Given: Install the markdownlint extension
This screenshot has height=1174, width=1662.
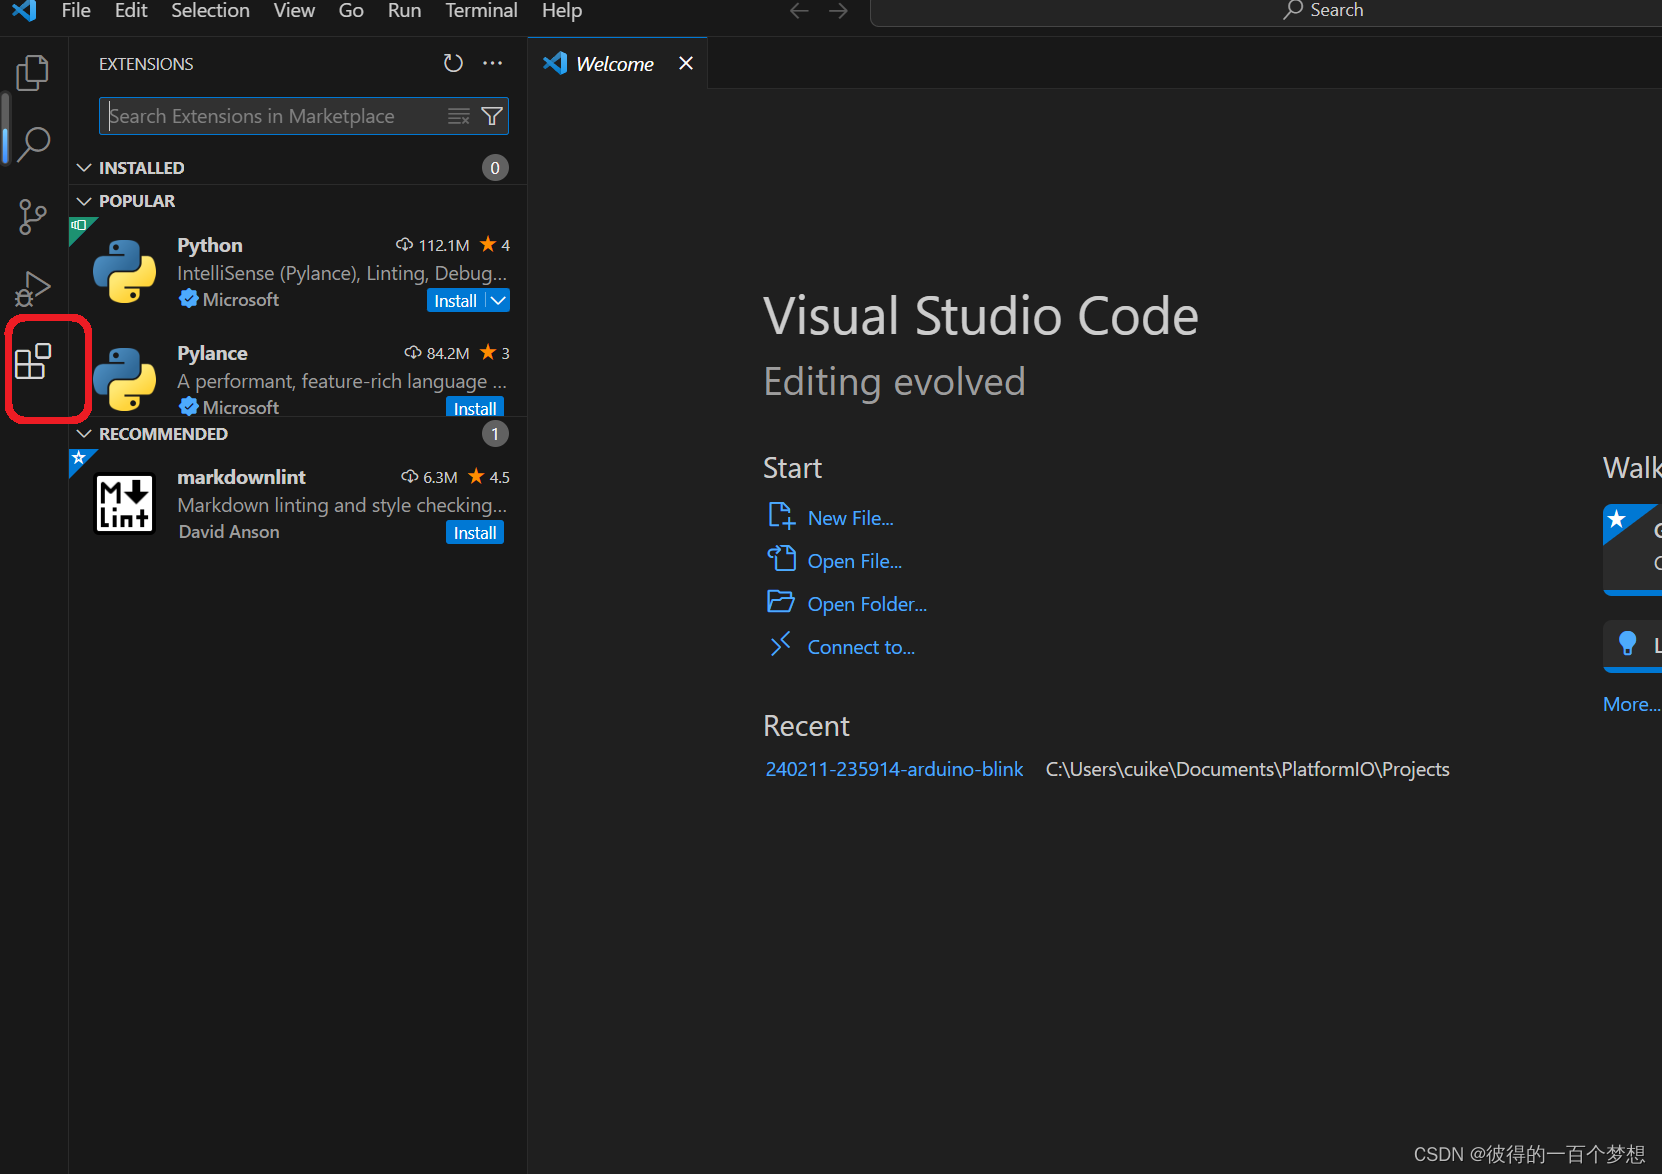Looking at the screenshot, I should (x=474, y=531).
